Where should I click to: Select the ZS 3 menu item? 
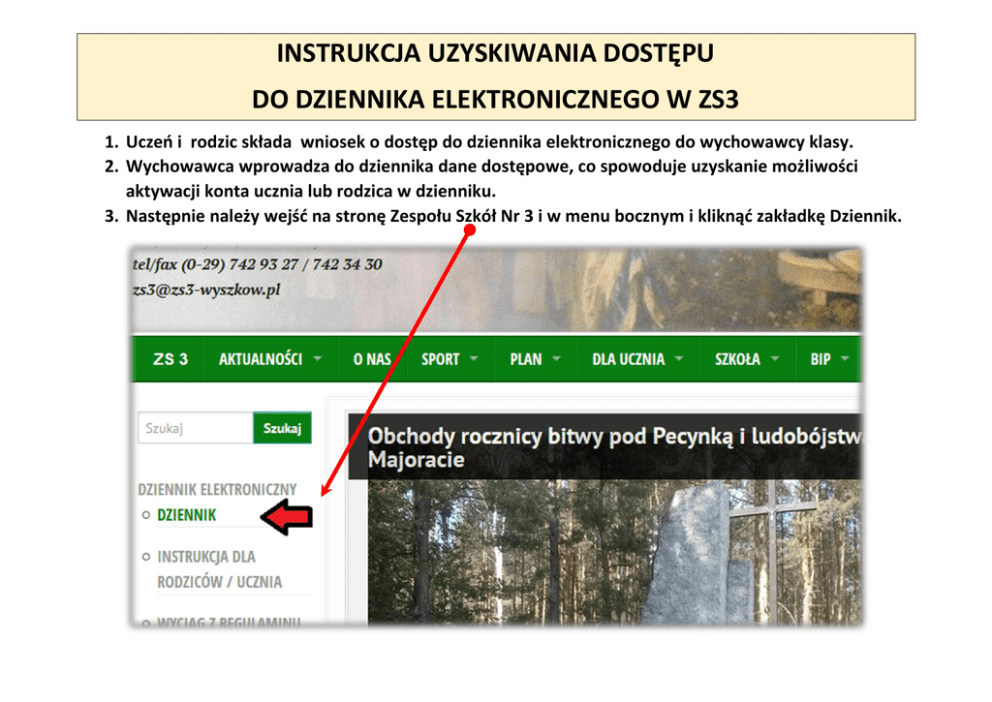(170, 359)
